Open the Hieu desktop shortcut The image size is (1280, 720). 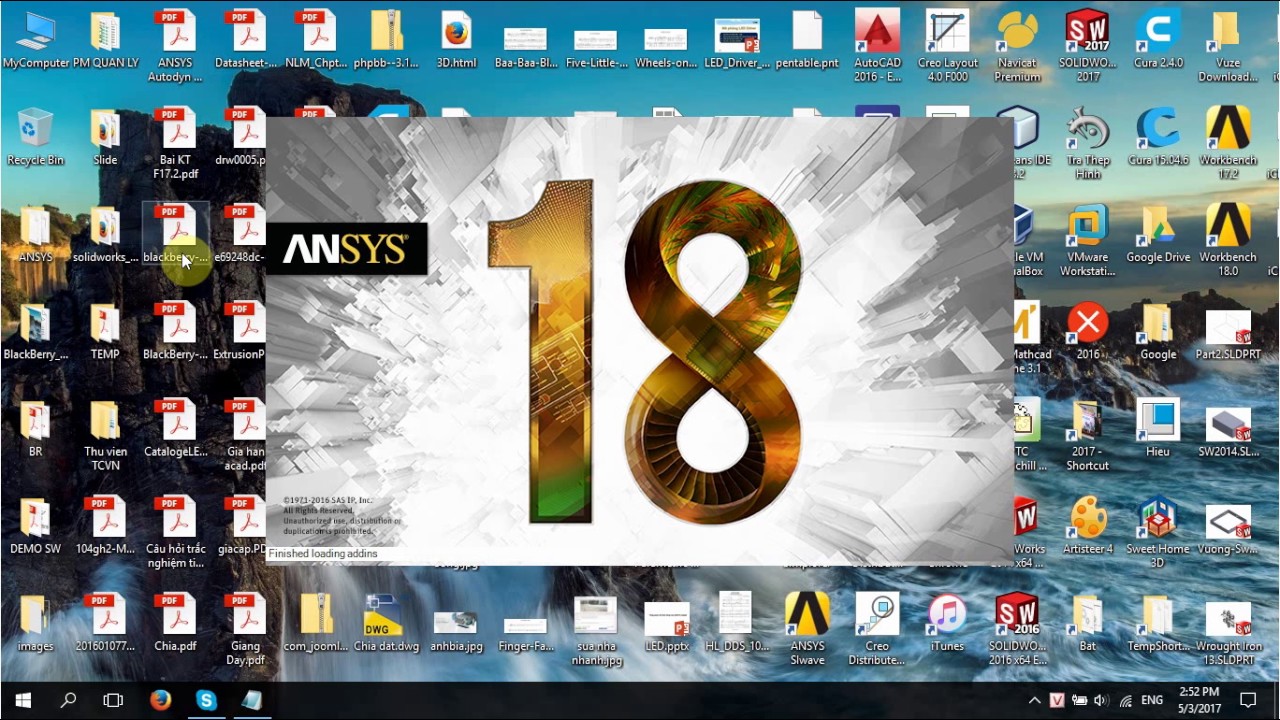(1157, 428)
